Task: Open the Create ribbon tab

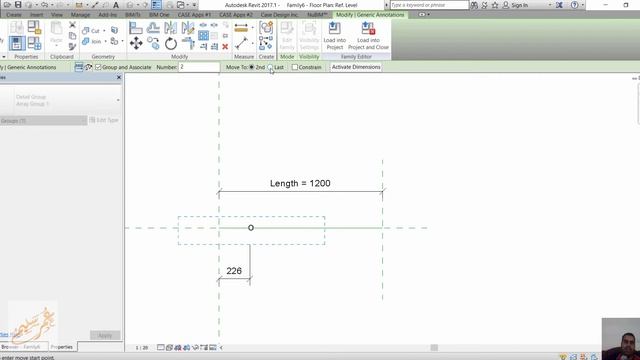Action: click(x=13, y=14)
